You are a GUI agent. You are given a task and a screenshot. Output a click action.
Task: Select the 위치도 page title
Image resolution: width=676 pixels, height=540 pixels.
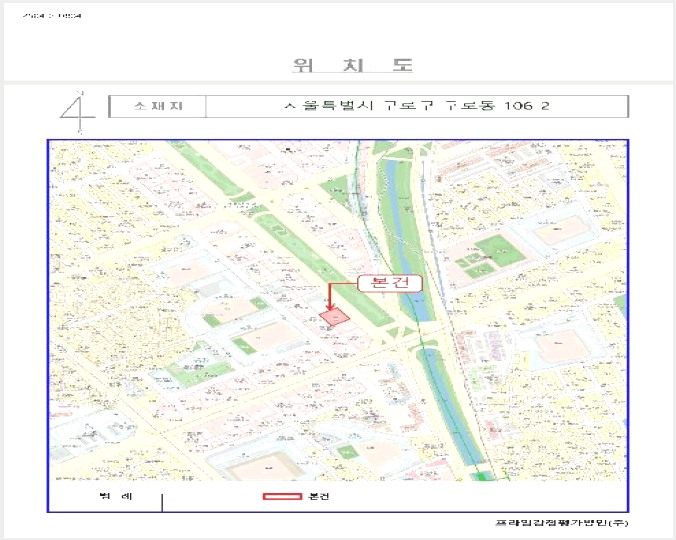353,65
